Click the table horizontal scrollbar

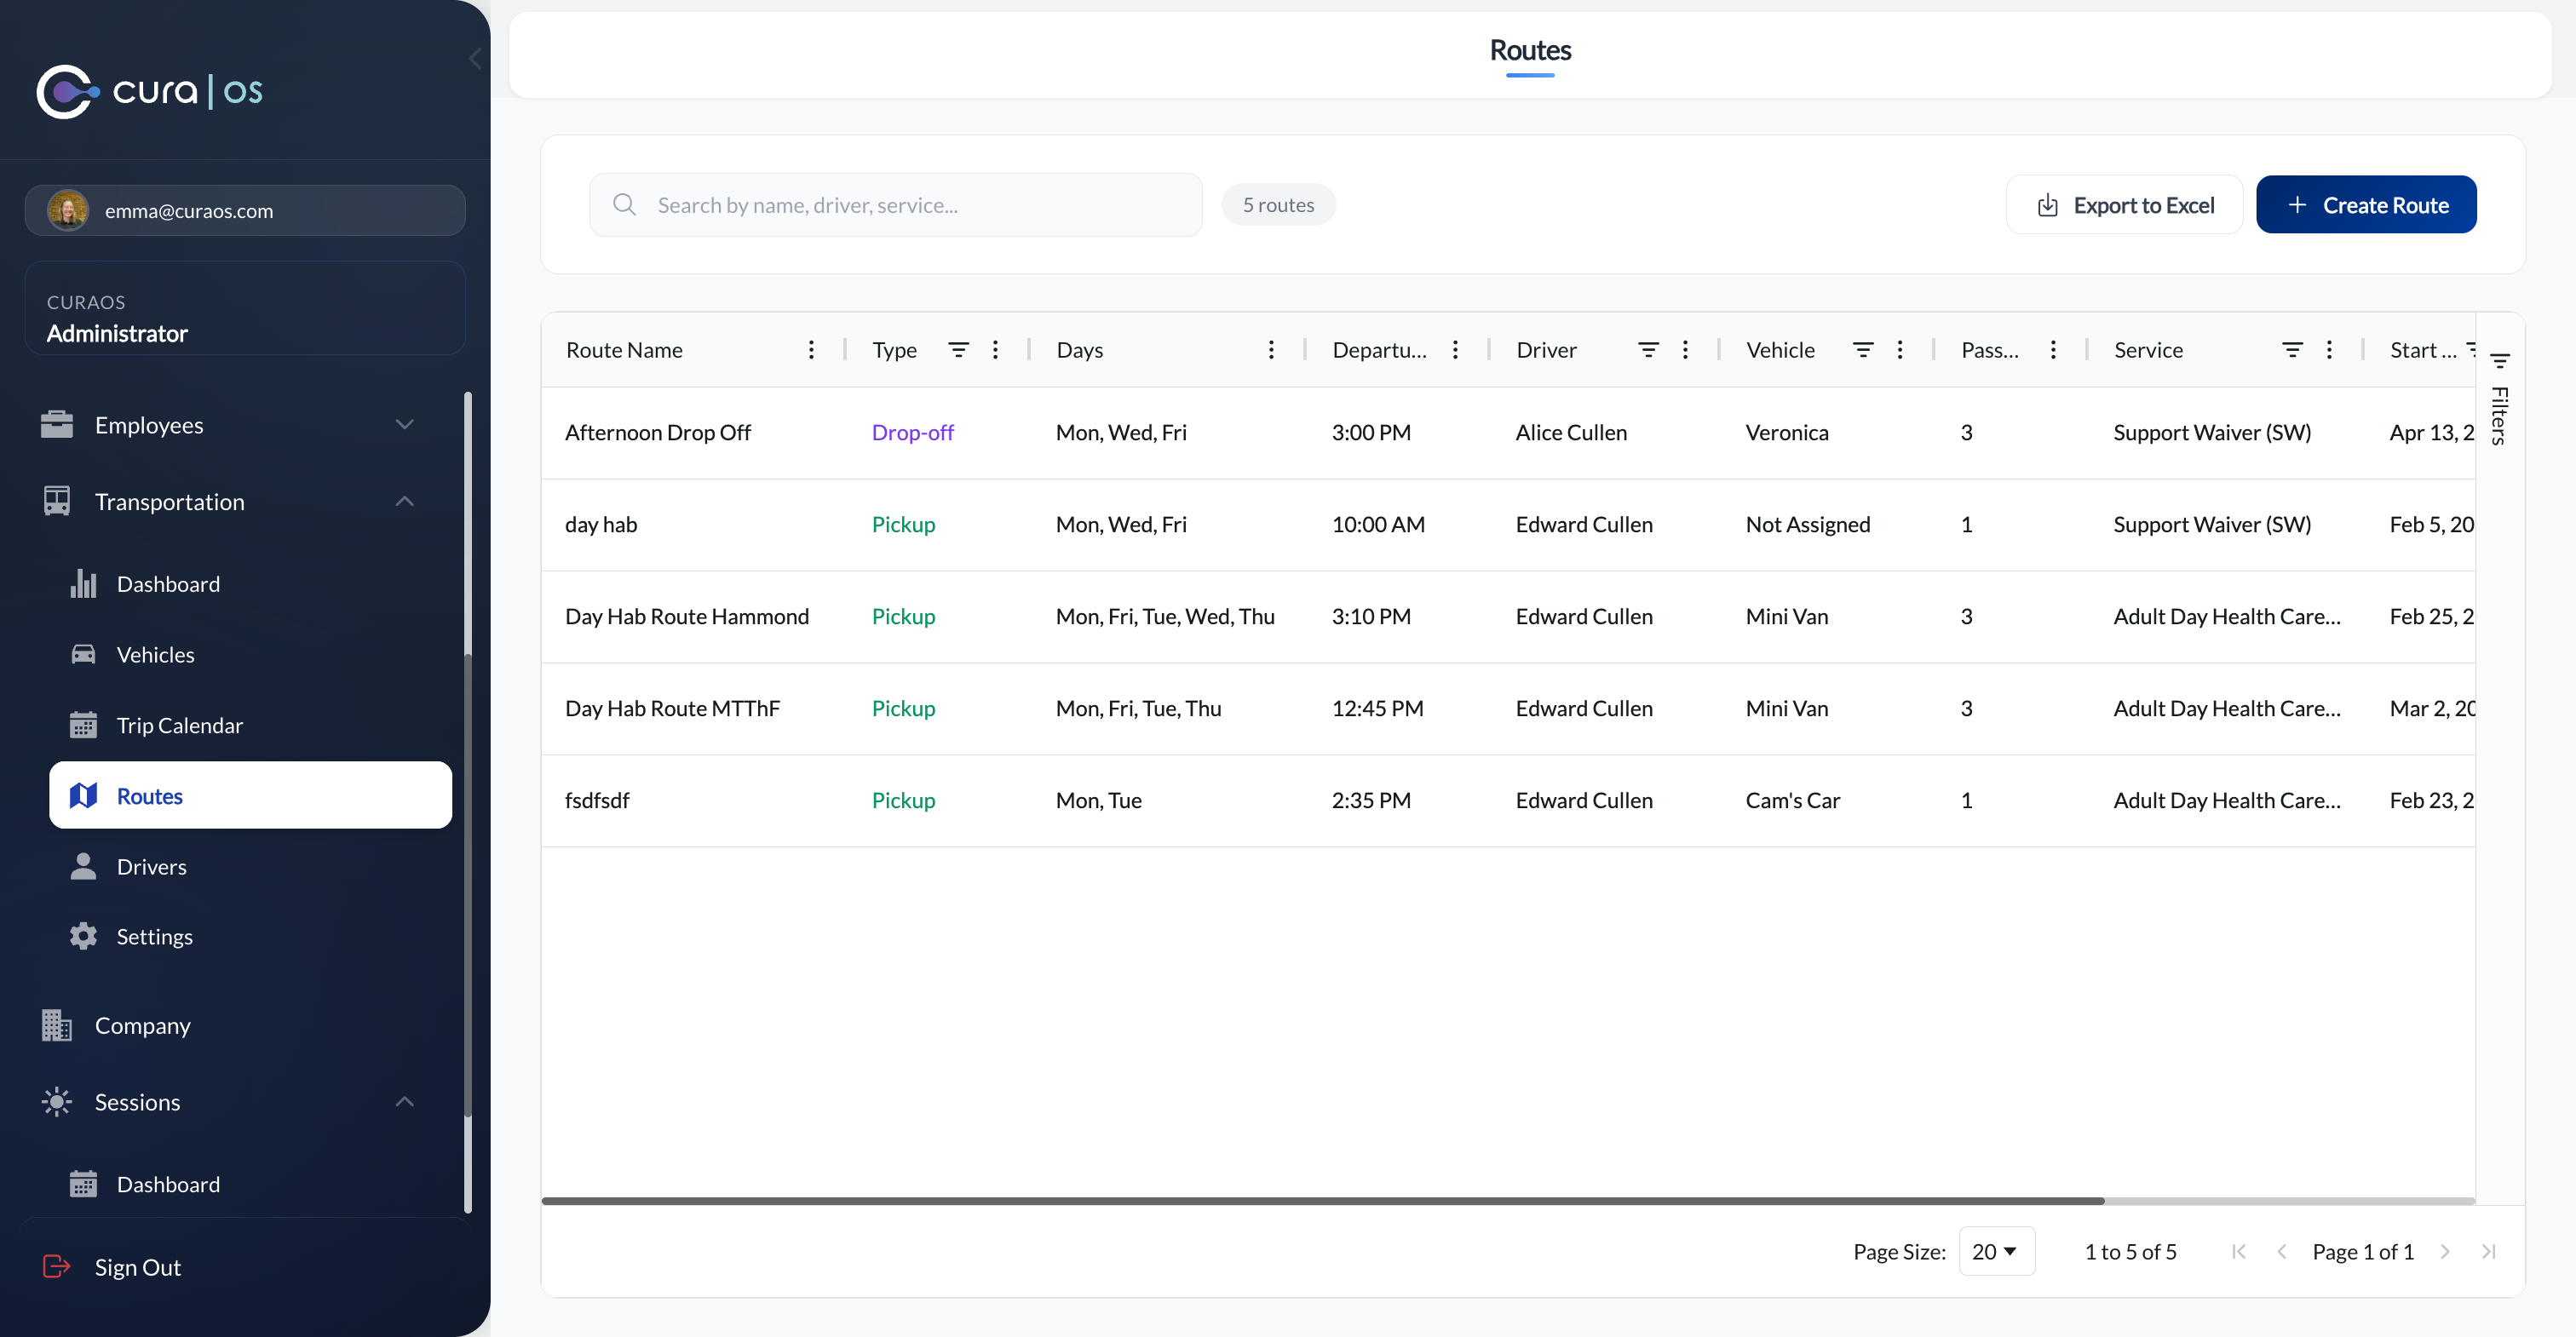(x=1323, y=1201)
